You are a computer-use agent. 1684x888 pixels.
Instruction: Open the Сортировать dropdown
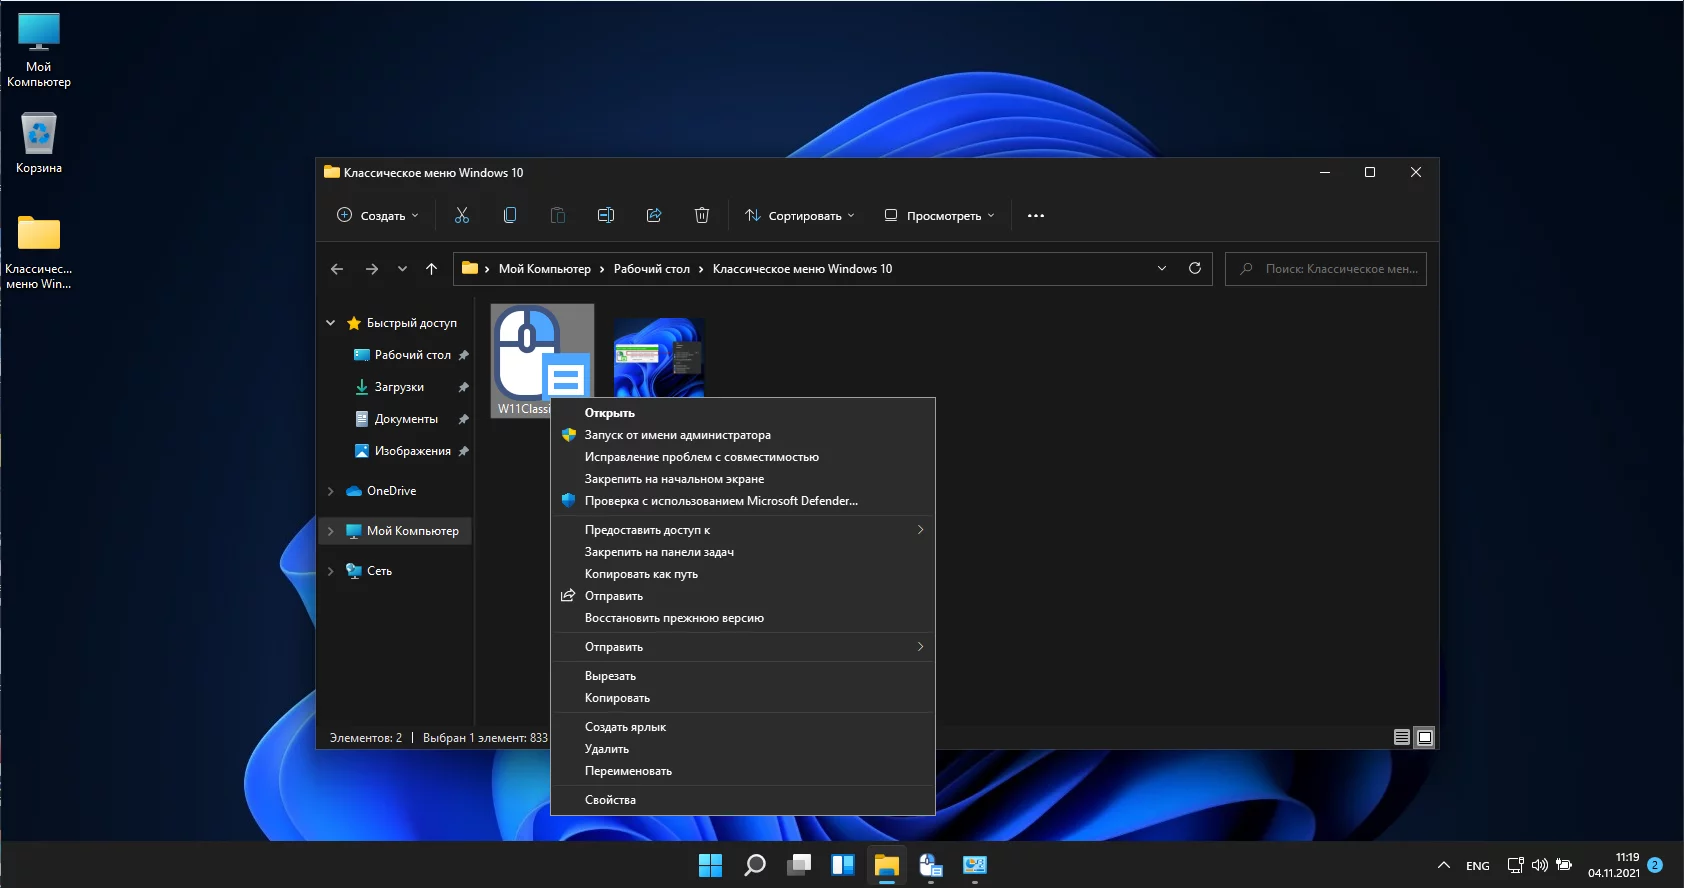coord(799,215)
